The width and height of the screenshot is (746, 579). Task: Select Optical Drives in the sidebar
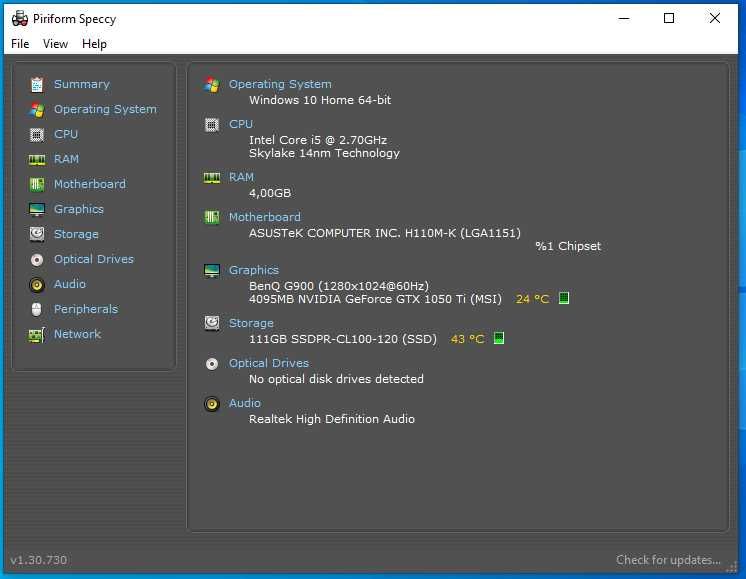[94, 259]
